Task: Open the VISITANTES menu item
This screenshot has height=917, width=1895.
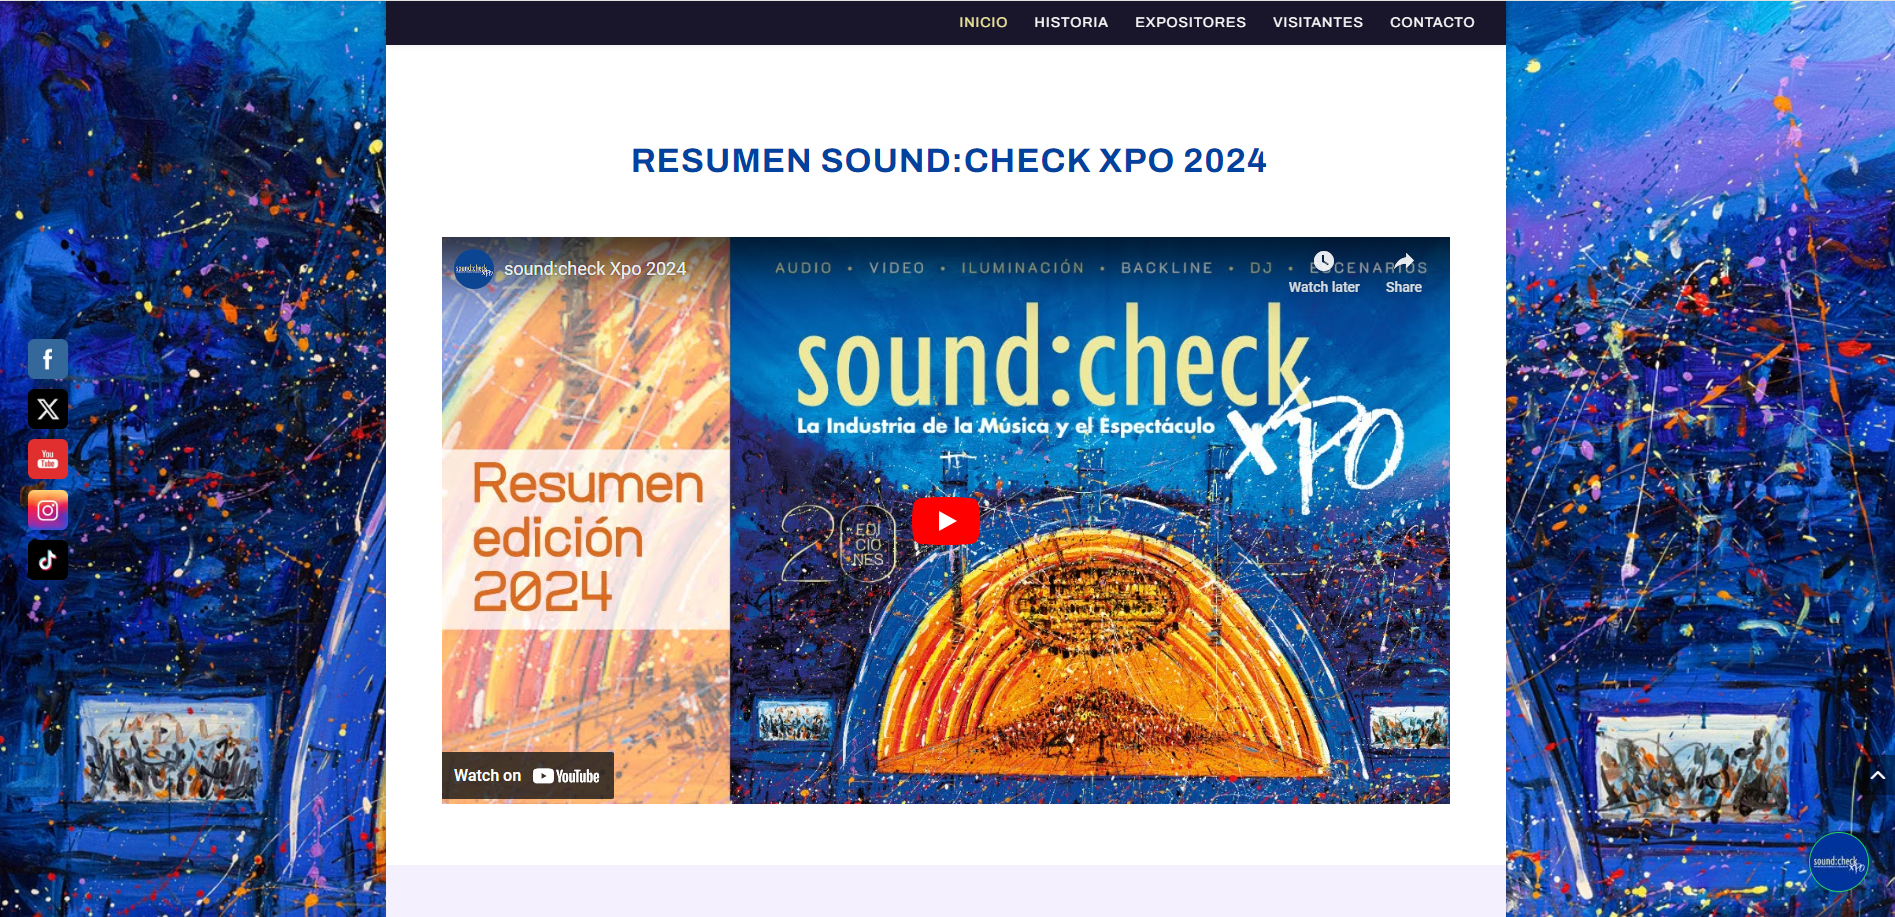Action: 1317,22
